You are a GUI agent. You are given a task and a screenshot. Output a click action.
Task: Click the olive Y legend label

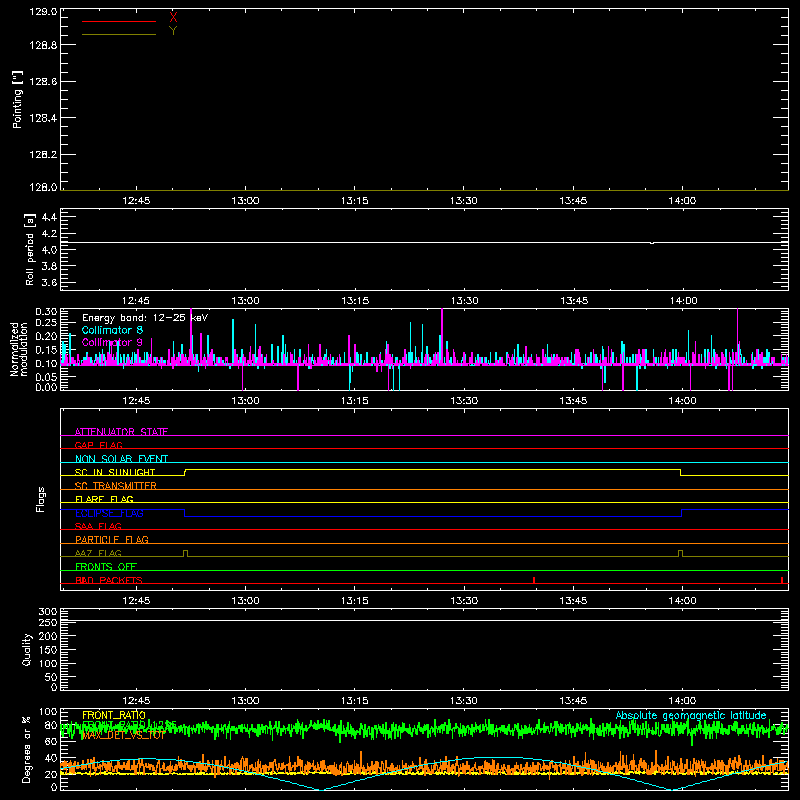click(x=173, y=31)
